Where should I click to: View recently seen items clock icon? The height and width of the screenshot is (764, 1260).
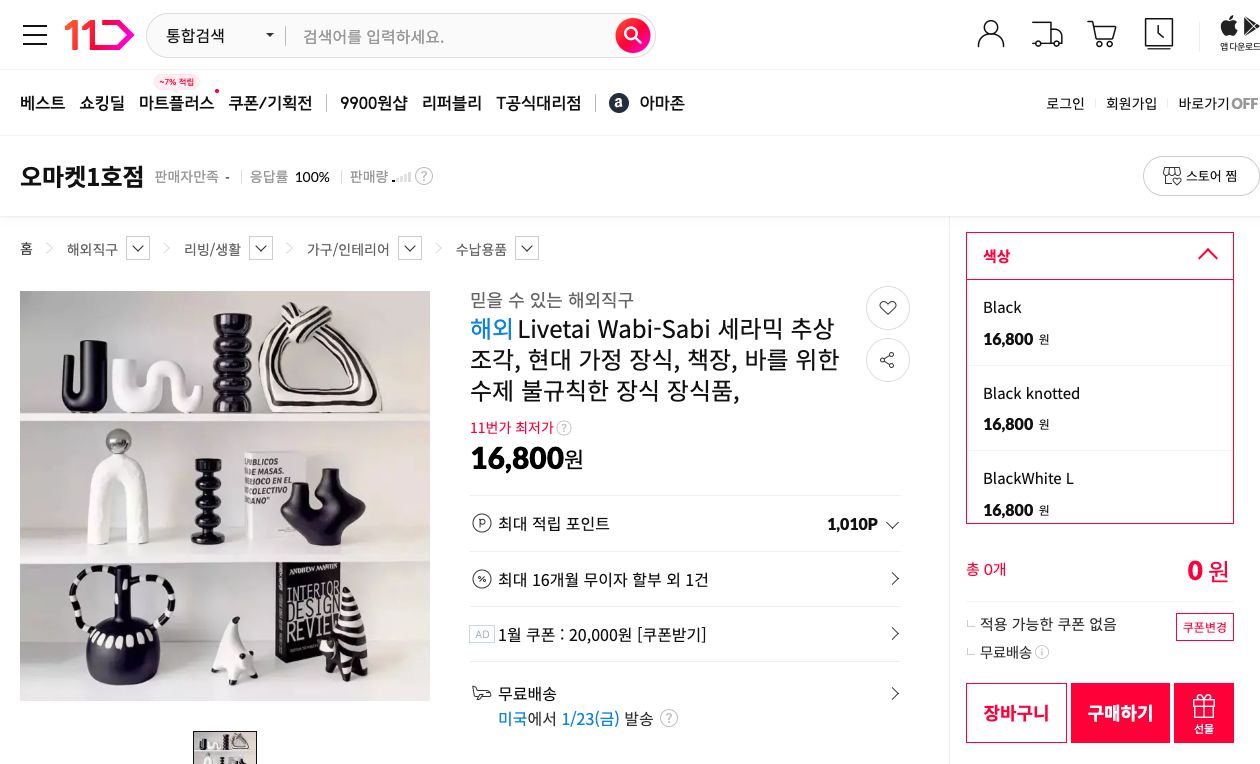click(x=1158, y=33)
